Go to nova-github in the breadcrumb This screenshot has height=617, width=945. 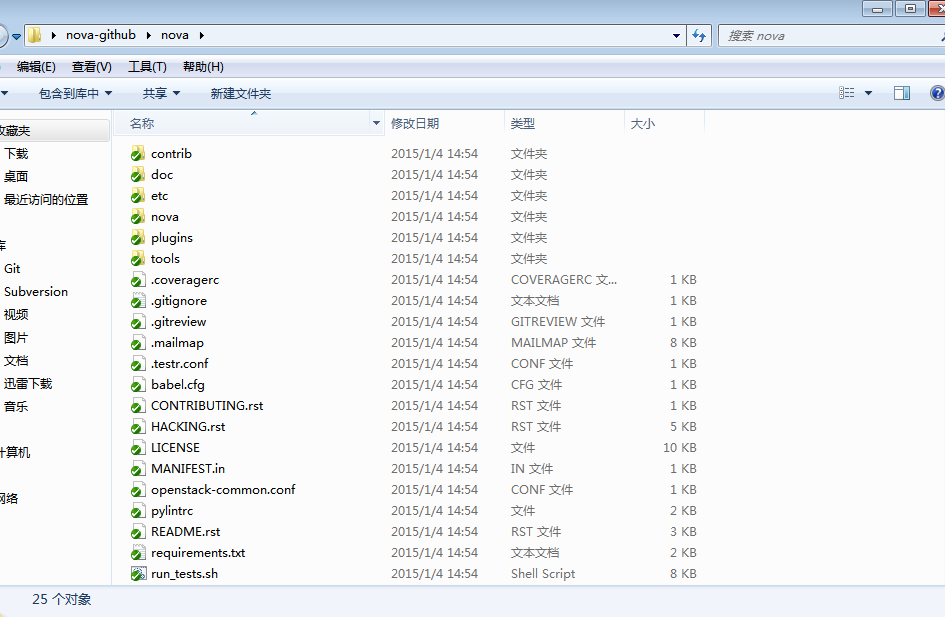101,35
